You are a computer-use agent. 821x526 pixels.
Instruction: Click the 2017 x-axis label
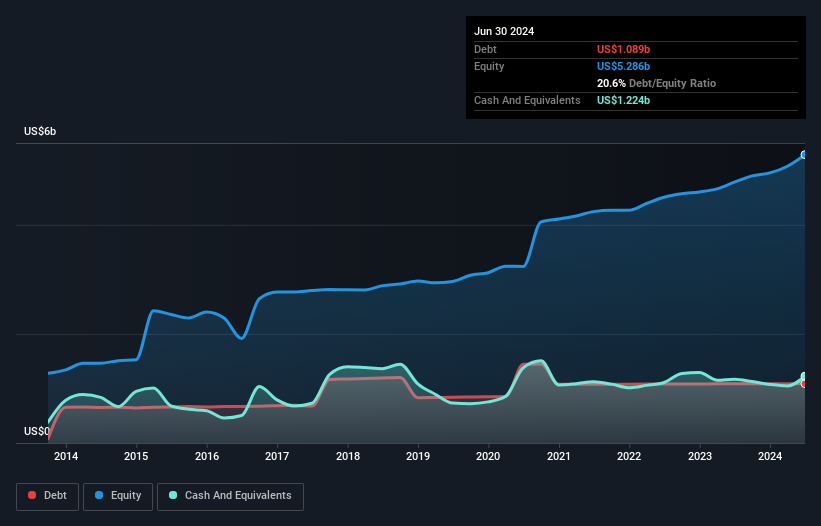tap(277, 456)
